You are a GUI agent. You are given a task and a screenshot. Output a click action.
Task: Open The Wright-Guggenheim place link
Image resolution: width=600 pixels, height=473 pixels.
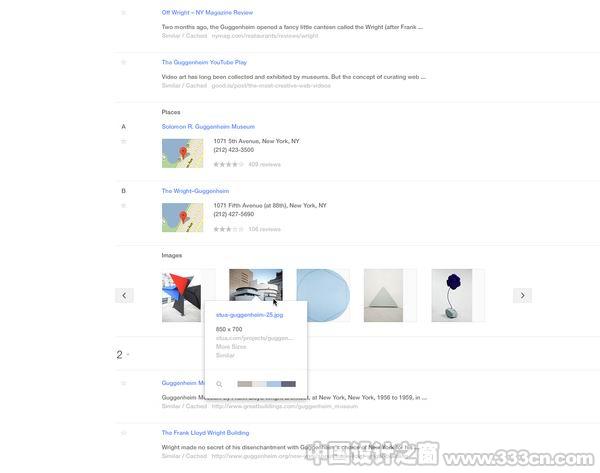click(195, 191)
